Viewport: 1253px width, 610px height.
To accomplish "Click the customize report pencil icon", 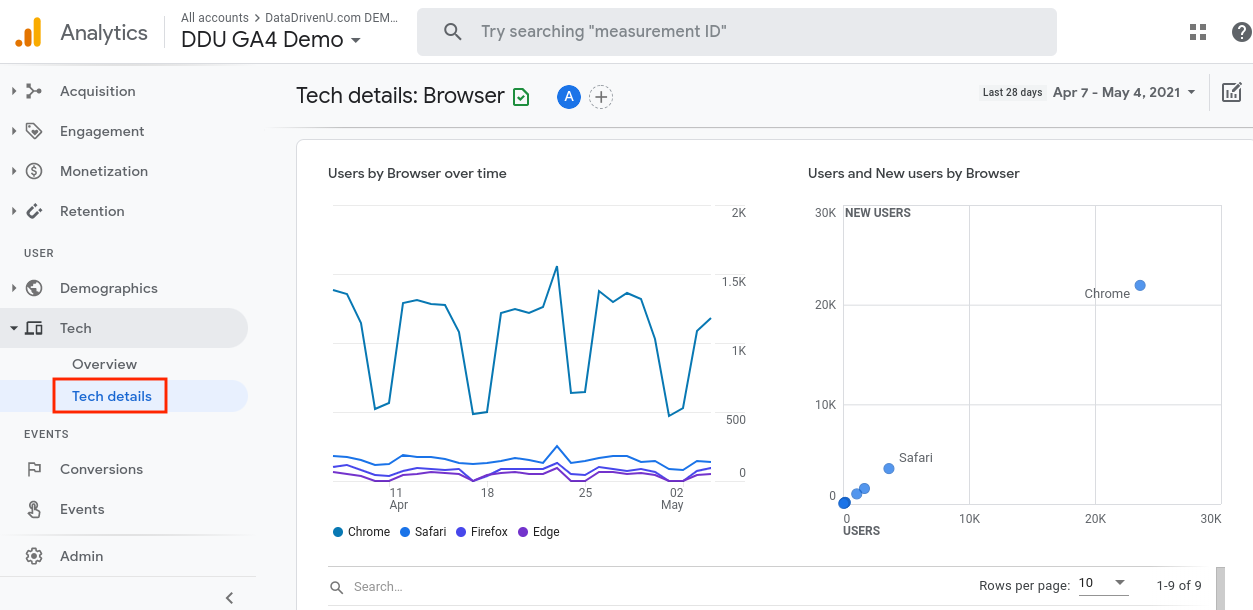I will click(1232, 93).
